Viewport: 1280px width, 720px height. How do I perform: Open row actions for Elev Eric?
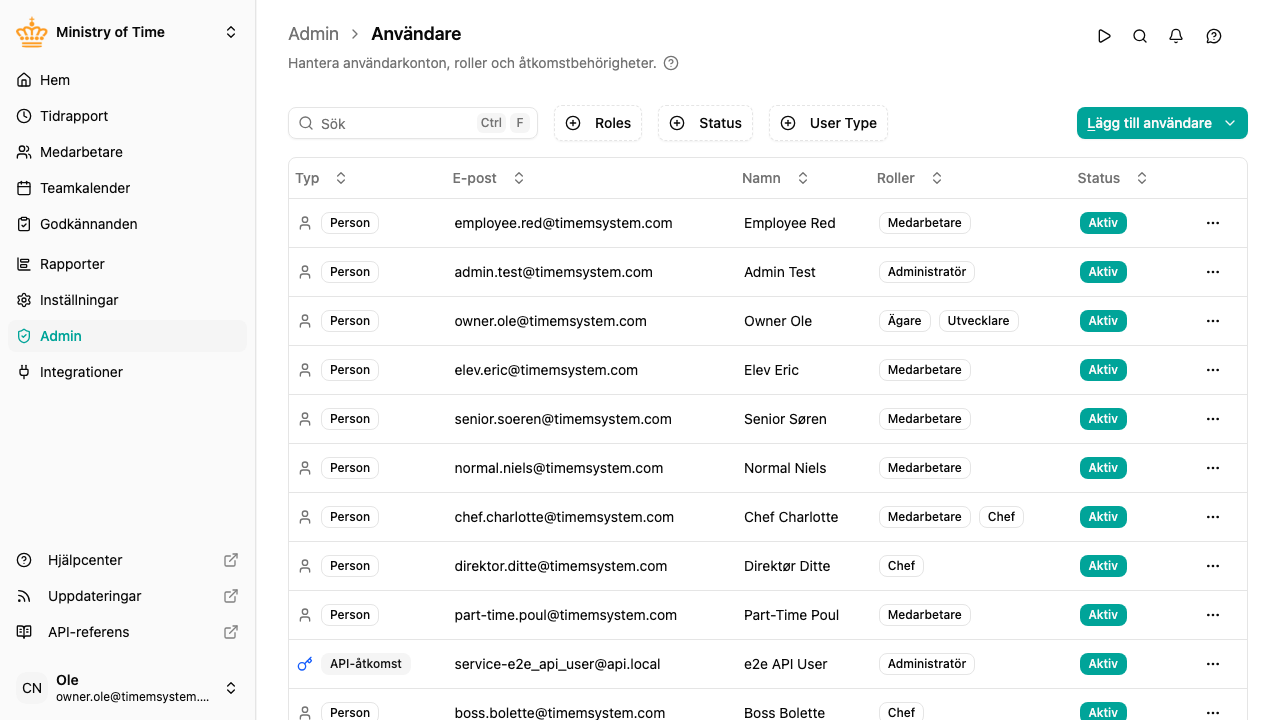1213,370
